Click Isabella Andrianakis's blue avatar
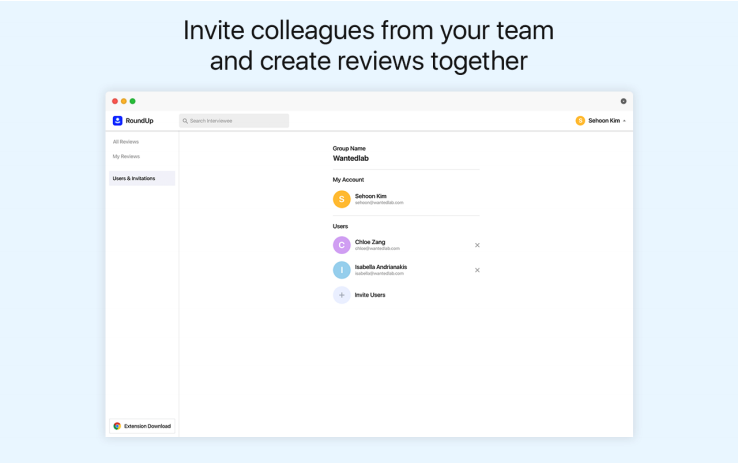The image size is (740, 465). click(342, 271)
